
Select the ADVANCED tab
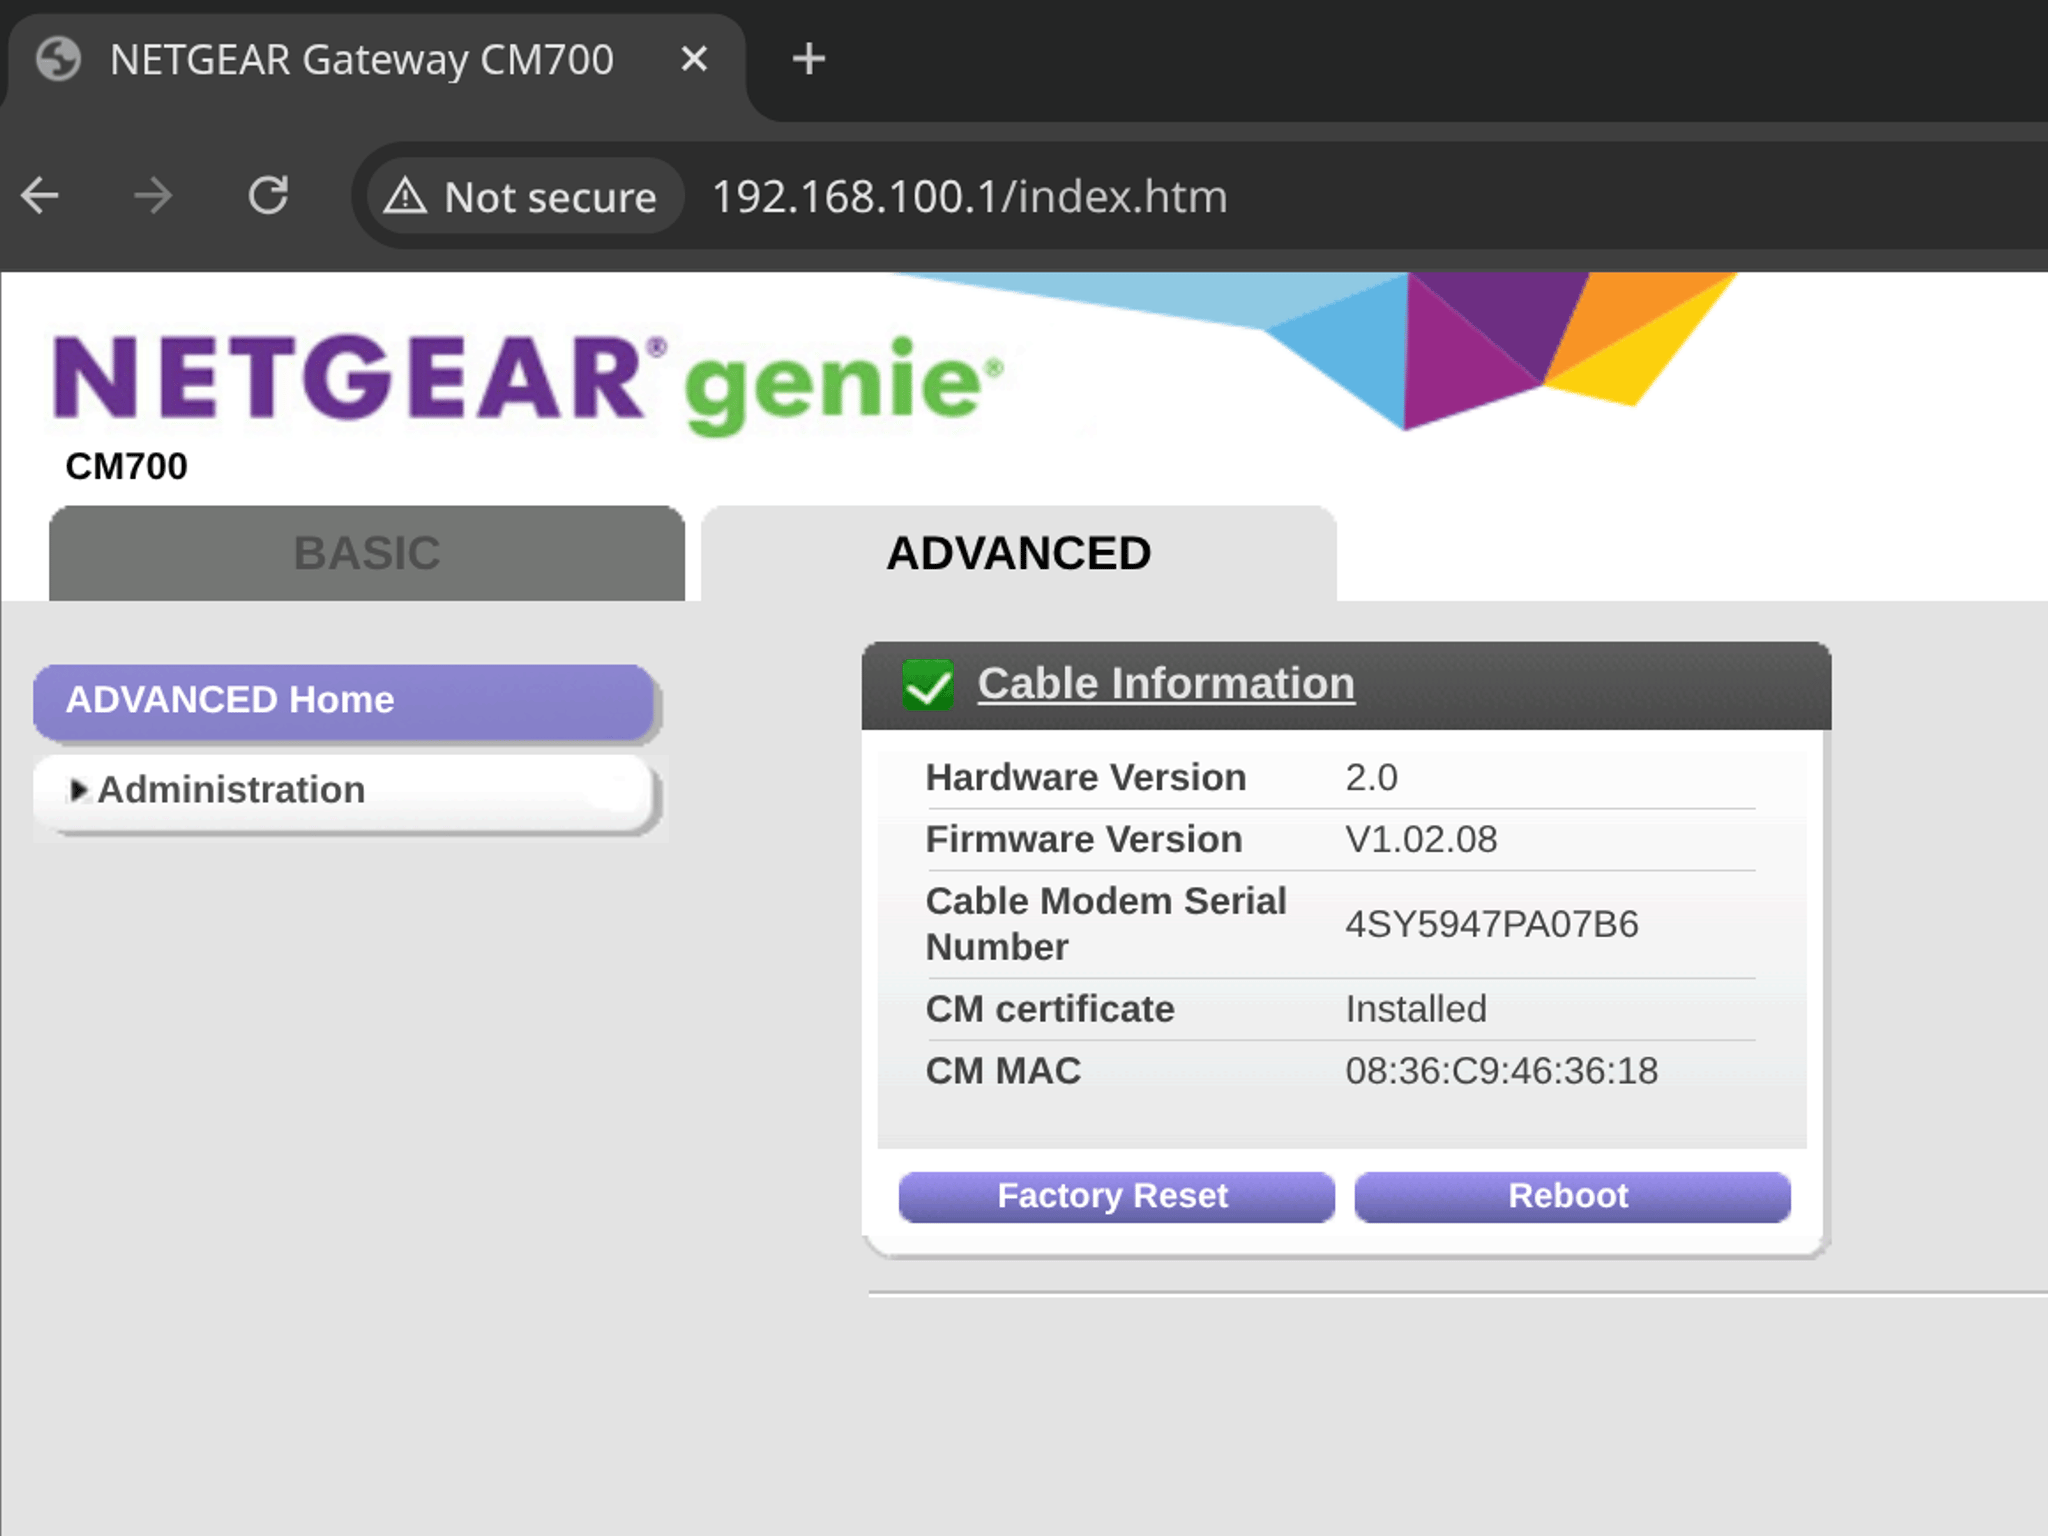point(1018,553)
